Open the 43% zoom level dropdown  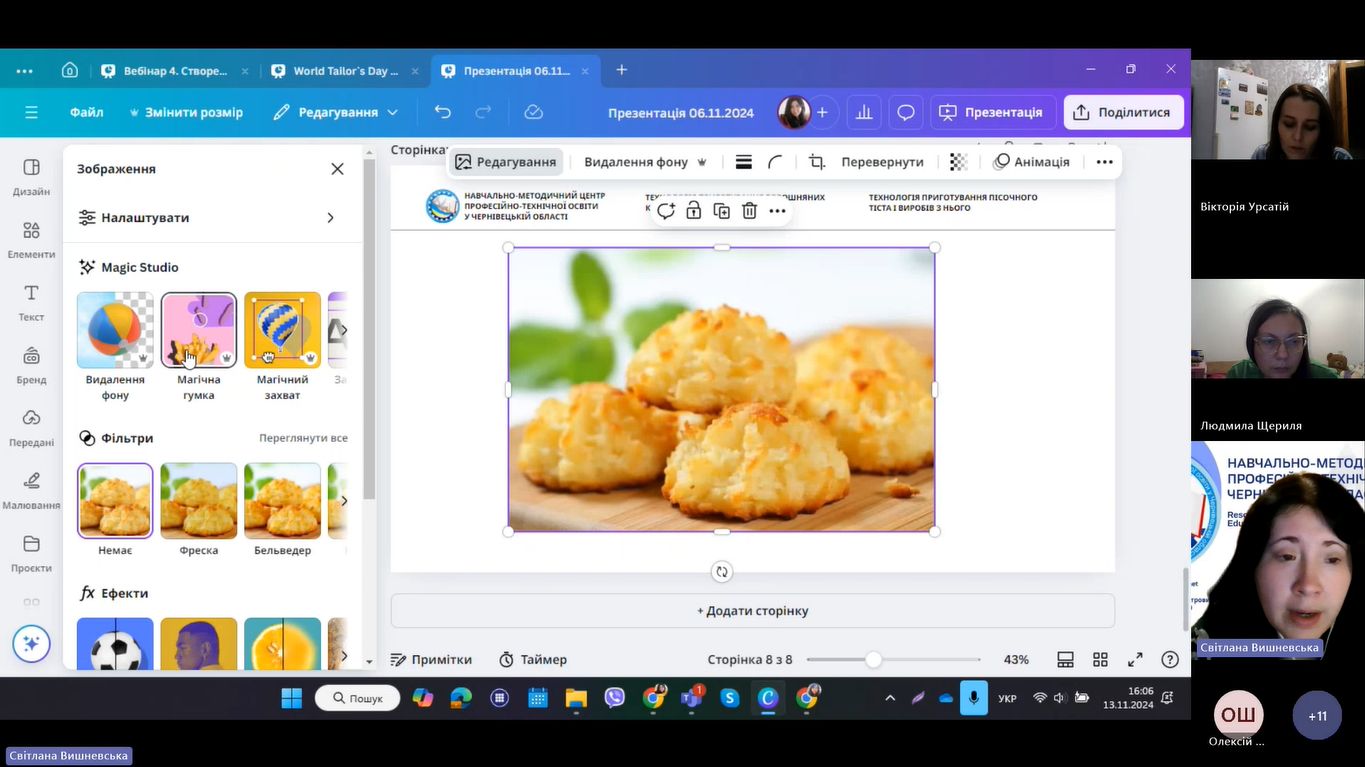click(x=1016, y=660)
